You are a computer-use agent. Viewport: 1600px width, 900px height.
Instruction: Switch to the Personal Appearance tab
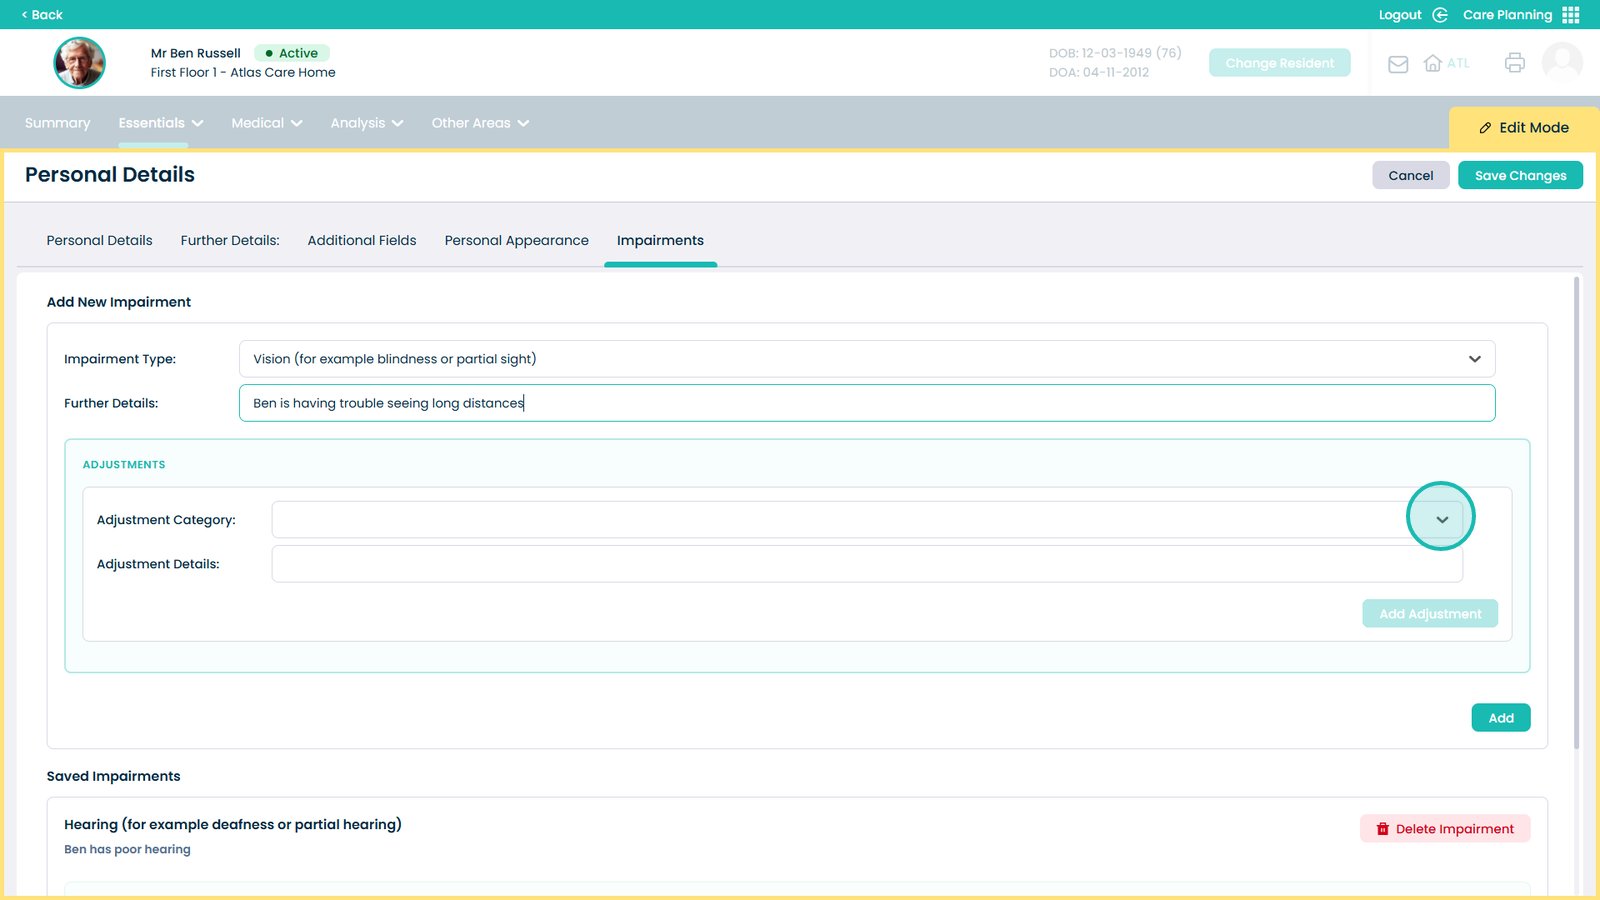[x=516, y=241]
